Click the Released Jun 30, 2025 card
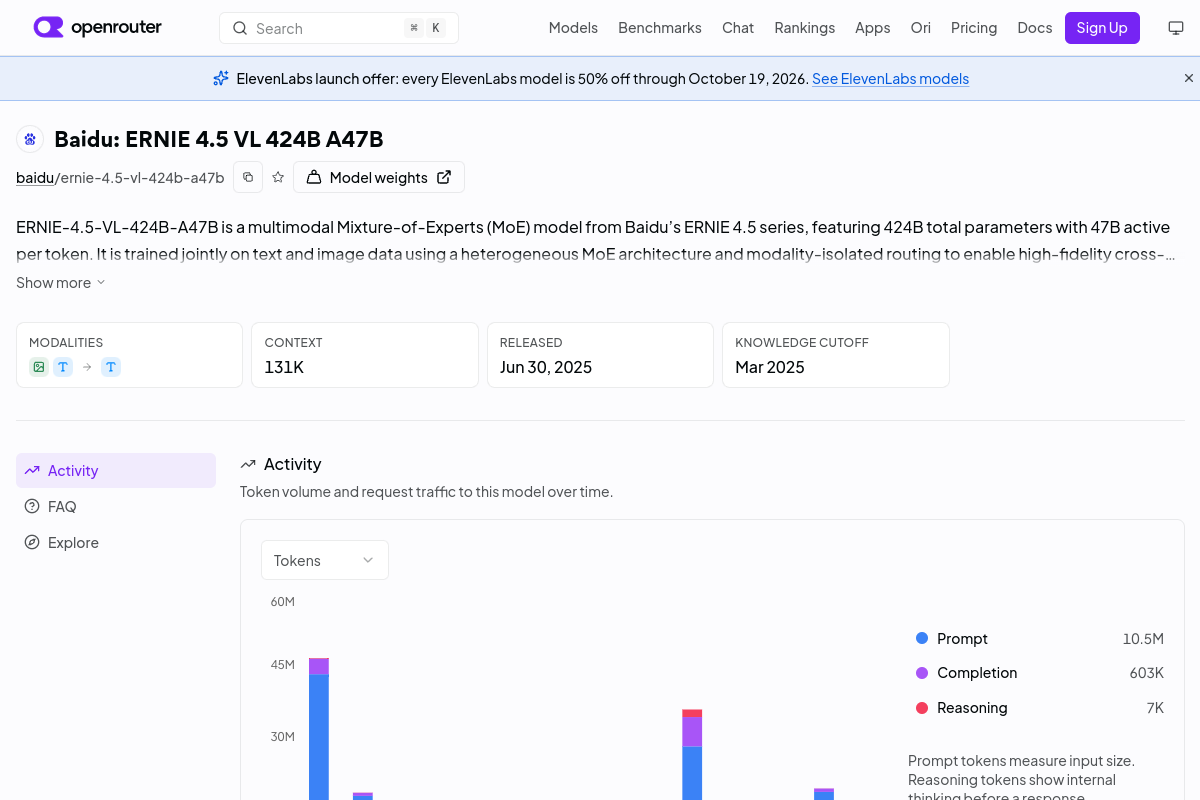The image size is (1200, 800). tap(600, 355)
